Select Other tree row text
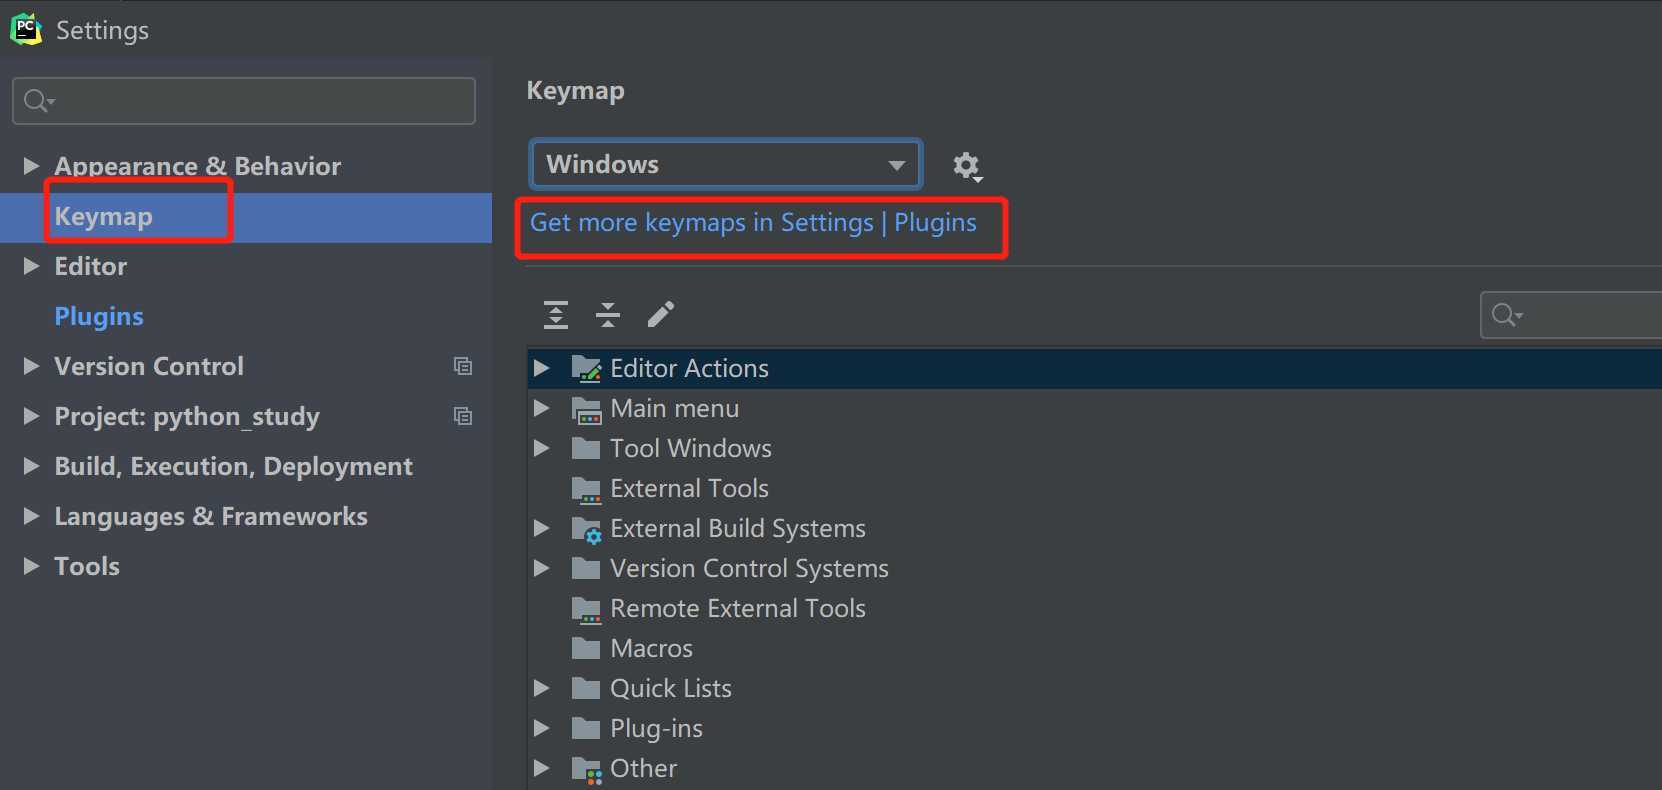The image size is (1662, 790). 644,768
